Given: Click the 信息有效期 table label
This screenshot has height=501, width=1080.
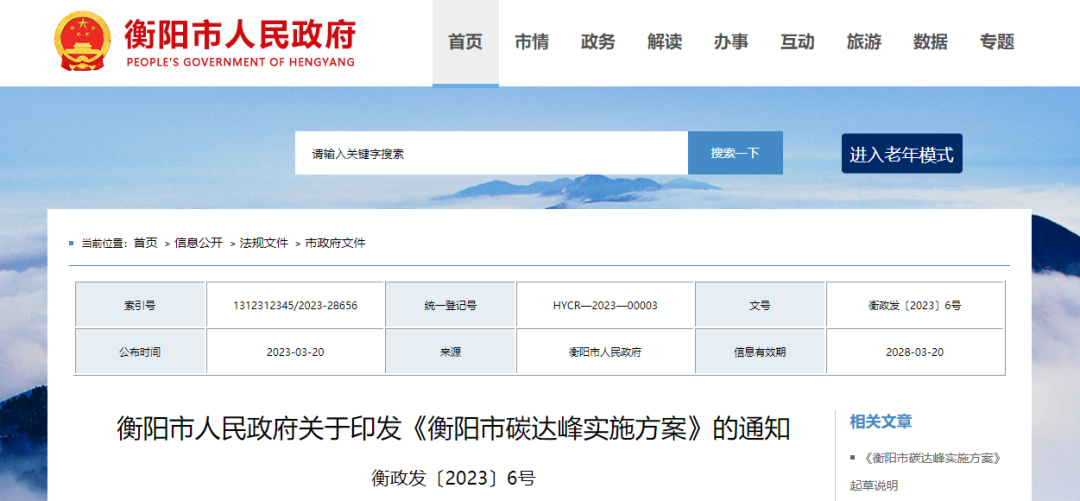Looking at the screenshot, I should click(x=760, y=352).
